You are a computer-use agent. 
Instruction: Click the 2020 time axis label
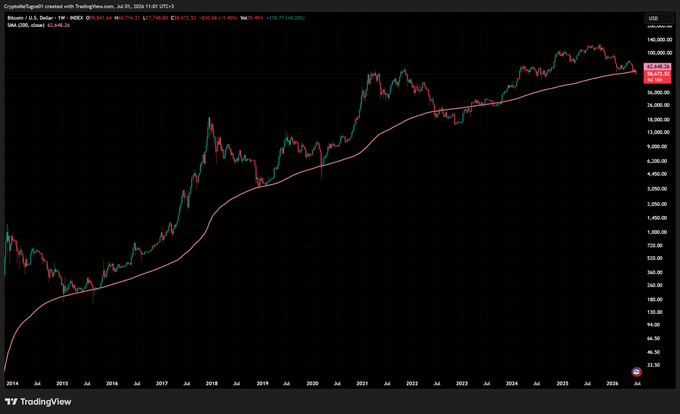(x=312, y=383)
